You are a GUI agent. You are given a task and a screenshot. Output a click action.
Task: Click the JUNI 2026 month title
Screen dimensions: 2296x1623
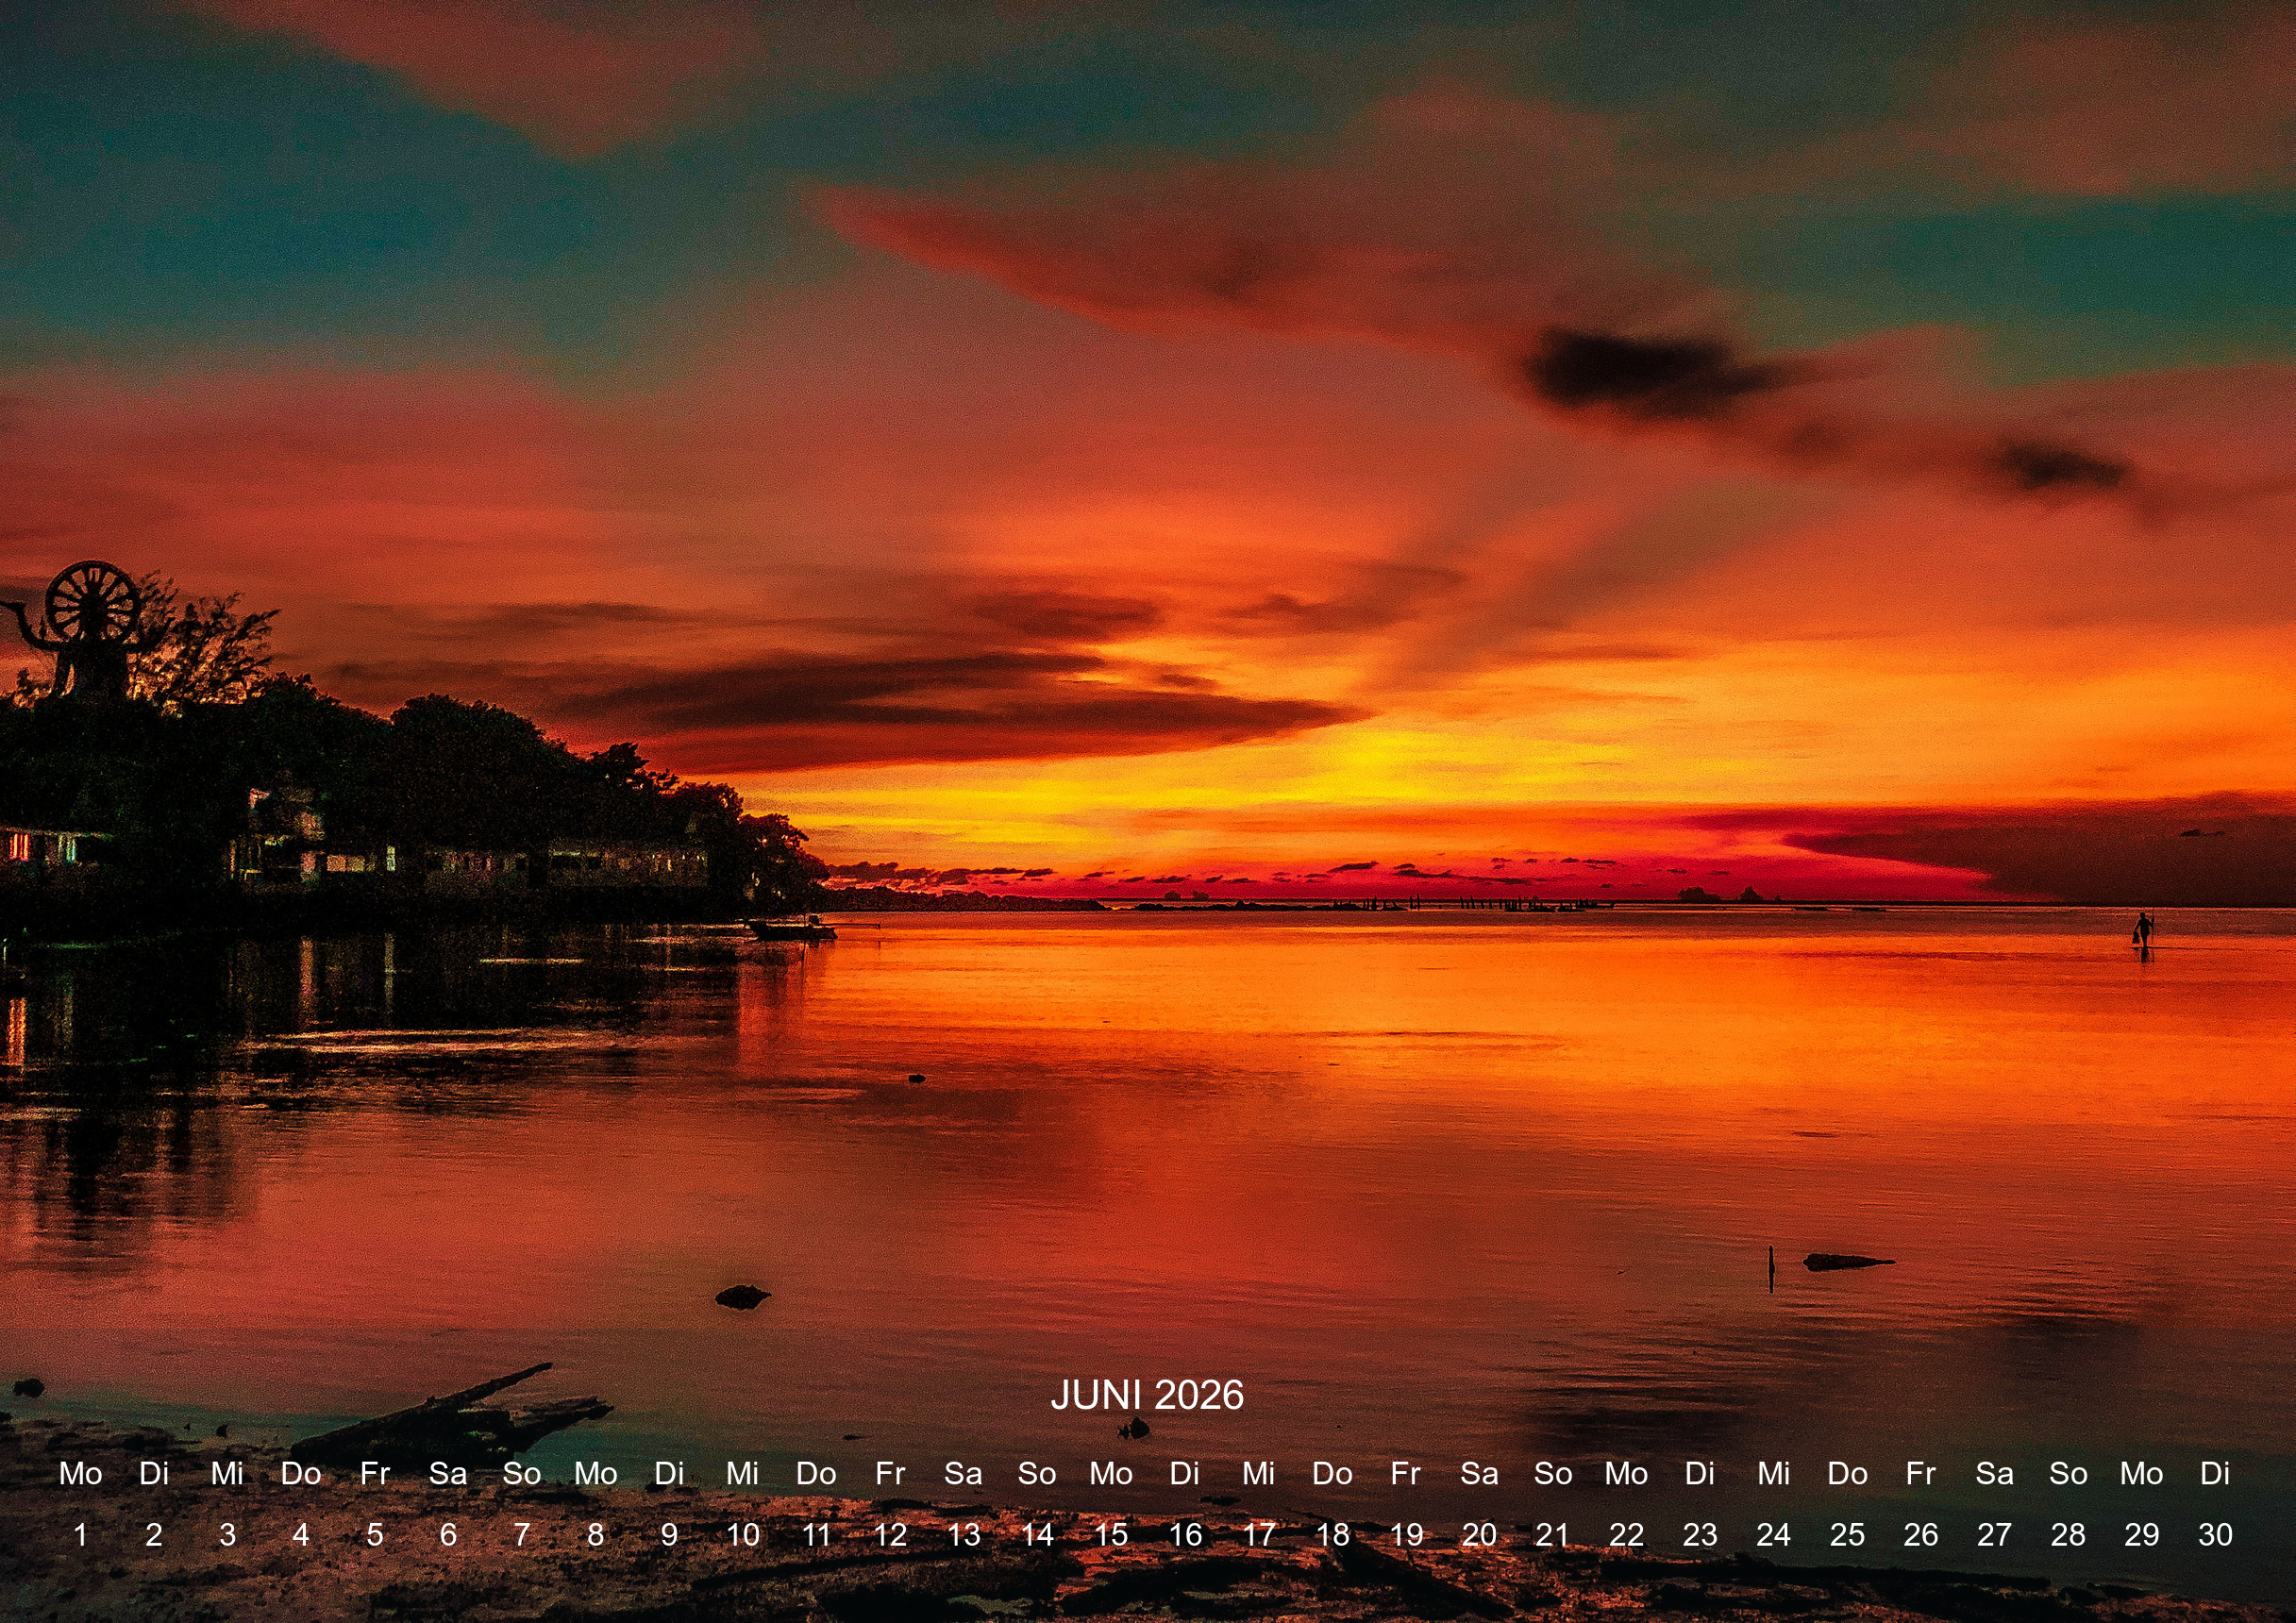[1147, 1395]
